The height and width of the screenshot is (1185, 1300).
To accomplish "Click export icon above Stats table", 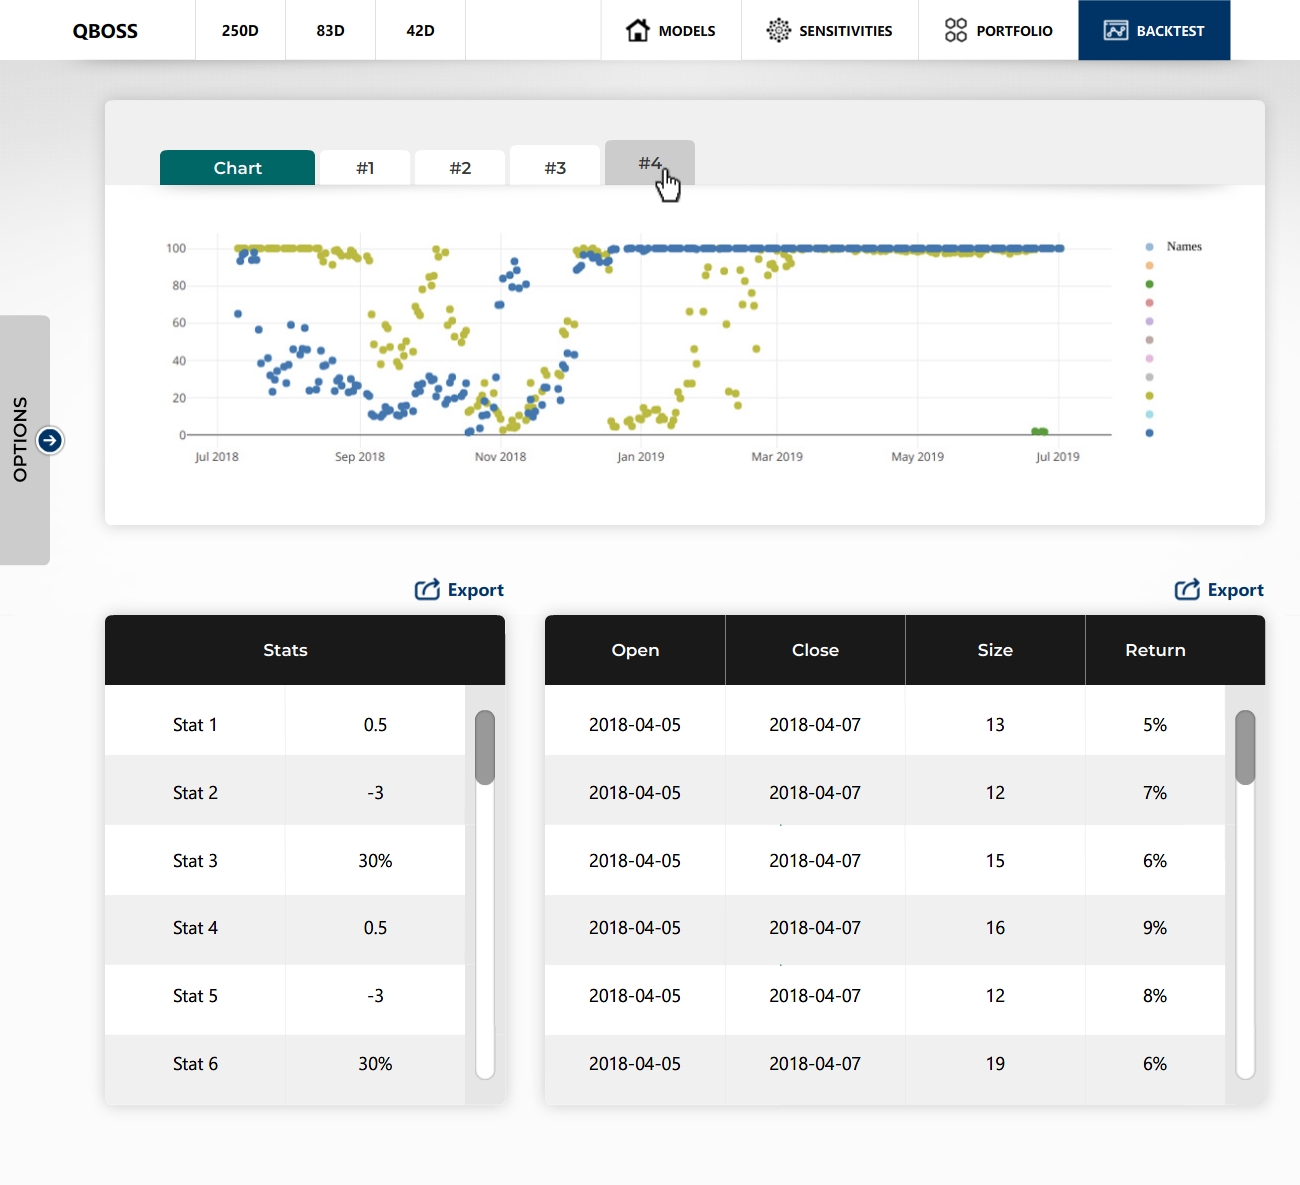I will point(427,590).
